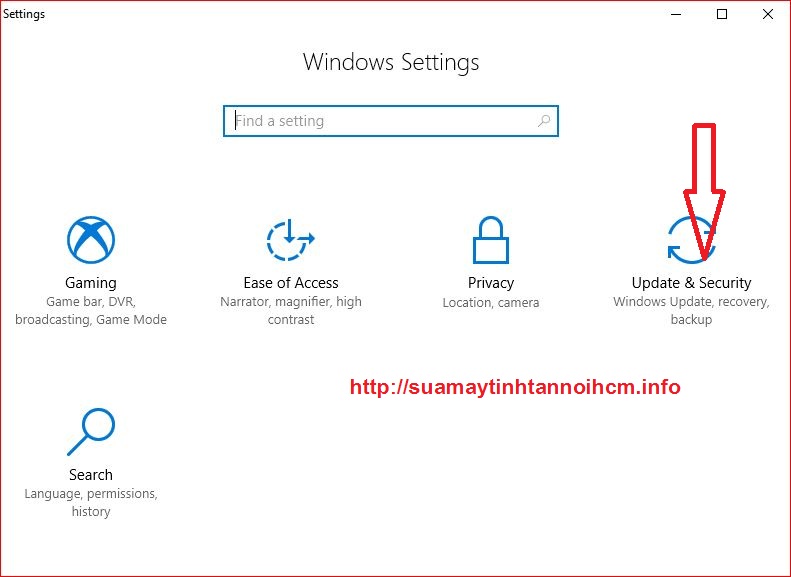Click 'Narrator, magnifier, high contrast' description
This screenshot has width=791, height=577.
(291, 311)
